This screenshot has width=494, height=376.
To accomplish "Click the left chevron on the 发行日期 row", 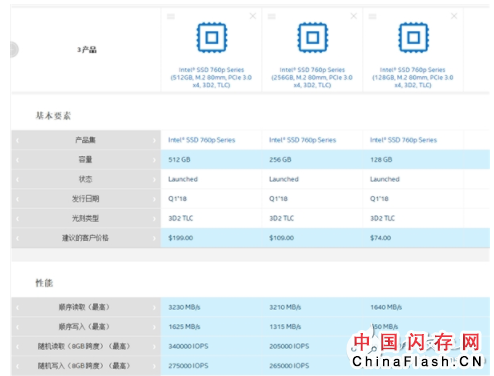I will click(17, 199).
